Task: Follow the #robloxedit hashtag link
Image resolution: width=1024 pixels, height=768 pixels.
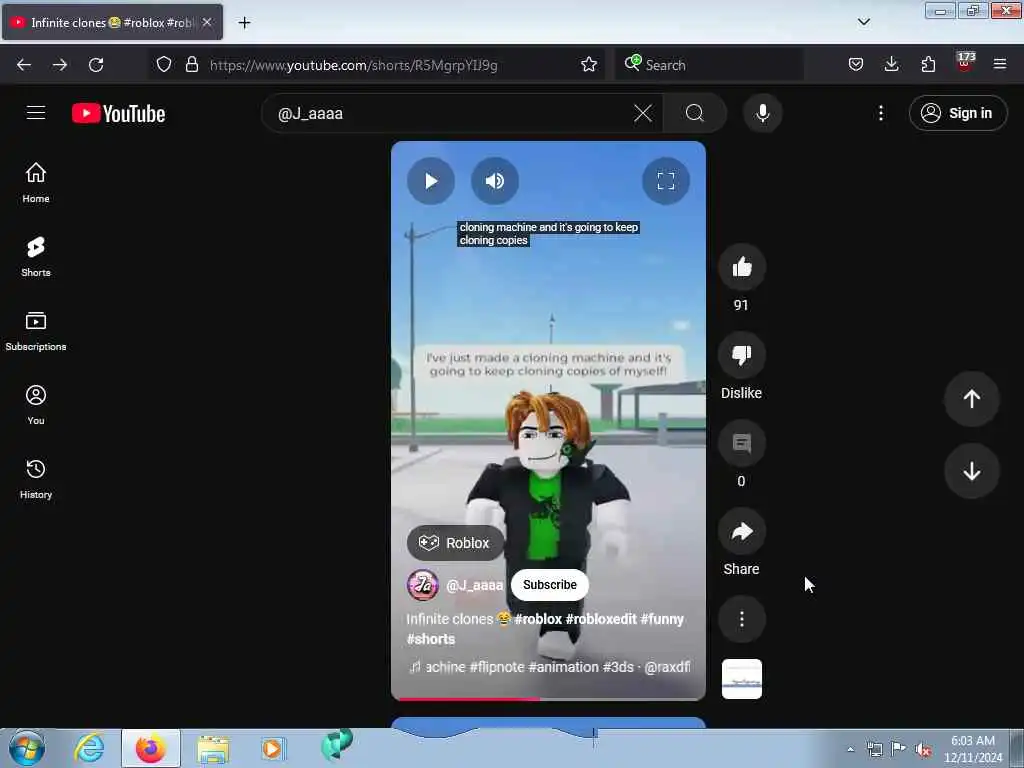Action: (x=601, y=619)
